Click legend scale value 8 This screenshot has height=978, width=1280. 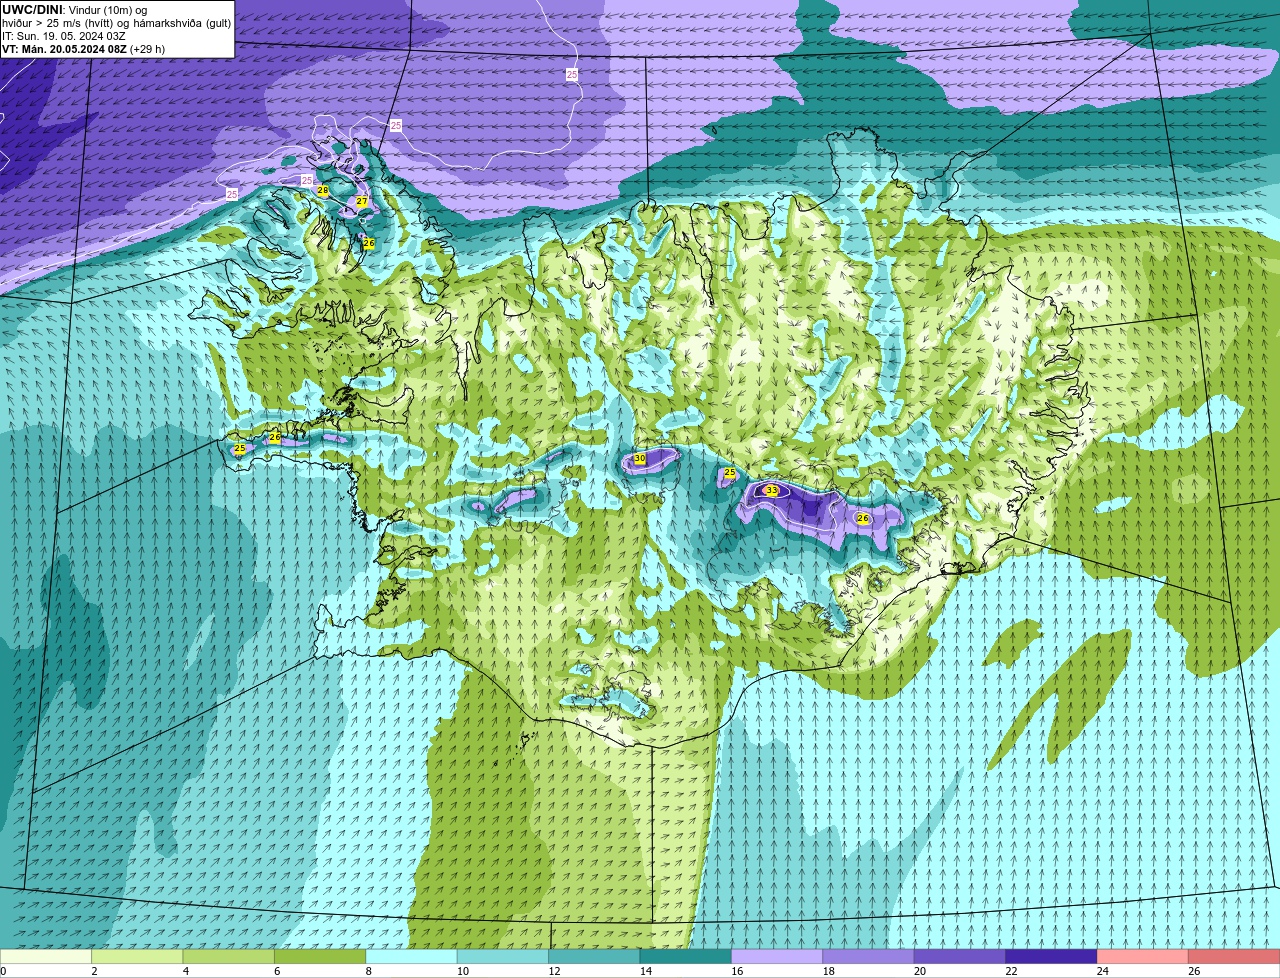click(369, 971)
